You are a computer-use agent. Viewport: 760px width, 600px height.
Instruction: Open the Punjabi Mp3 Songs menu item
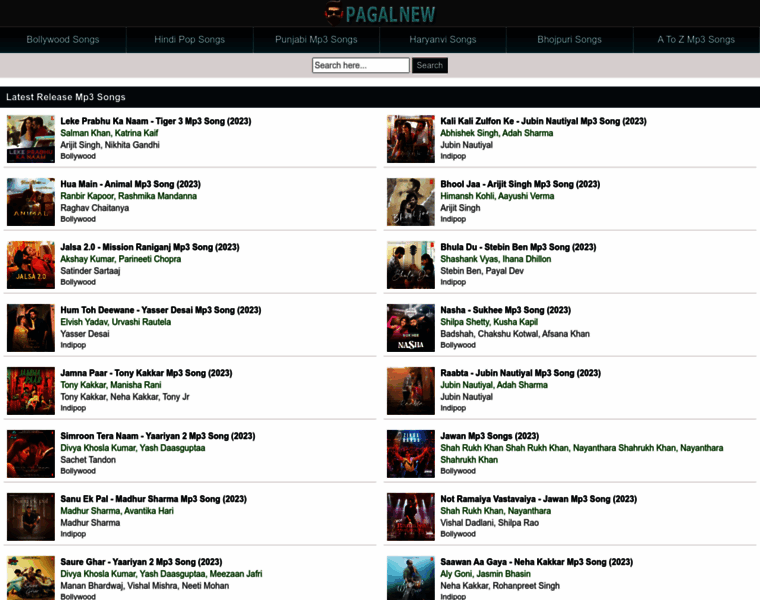pos(316,40)
